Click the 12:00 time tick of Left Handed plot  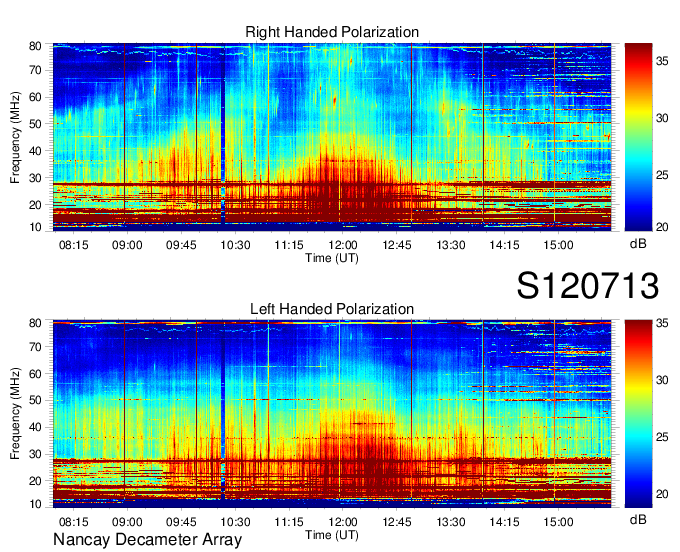click(x=343, y=522)
